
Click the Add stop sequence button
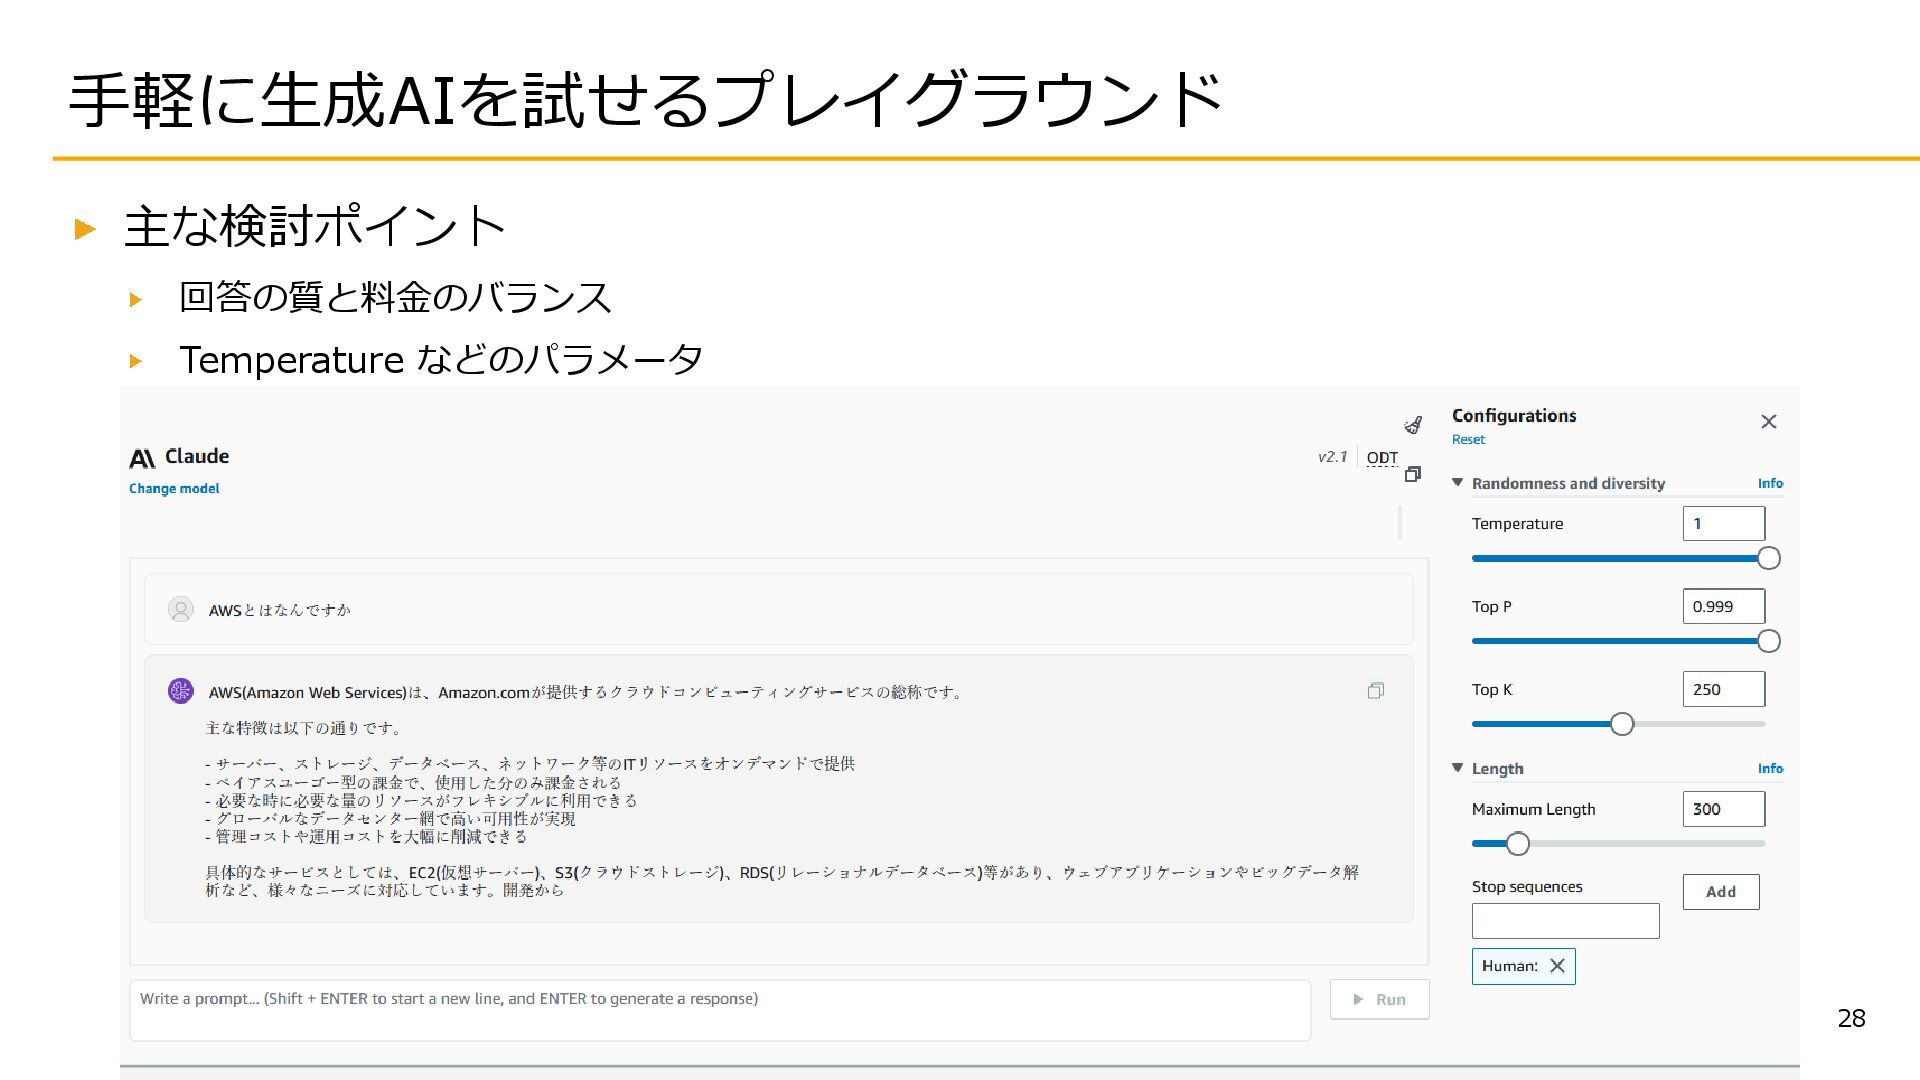tap(1720, 892)
